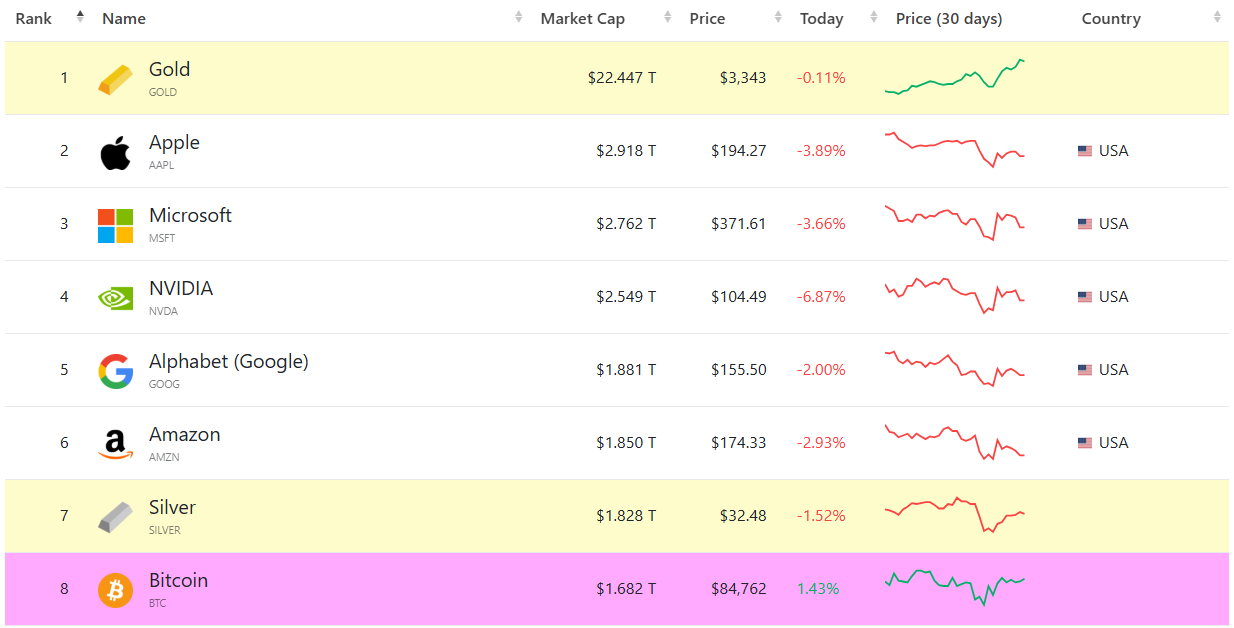The height and width of the screenshot is (628, 1234).
Task: Open the Alphabet (Google) name link
Action: click(x=228, y=362)
